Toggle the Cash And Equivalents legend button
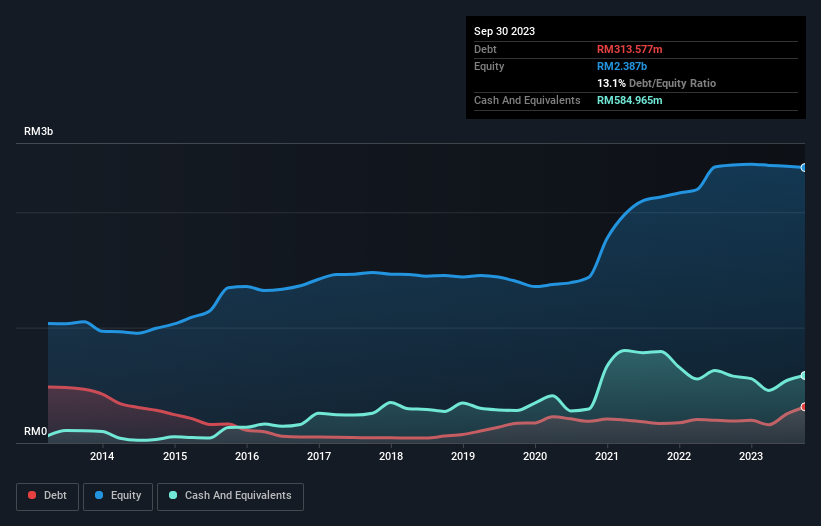The width and height of the screenshot is (821, 526). pos(230,496)
